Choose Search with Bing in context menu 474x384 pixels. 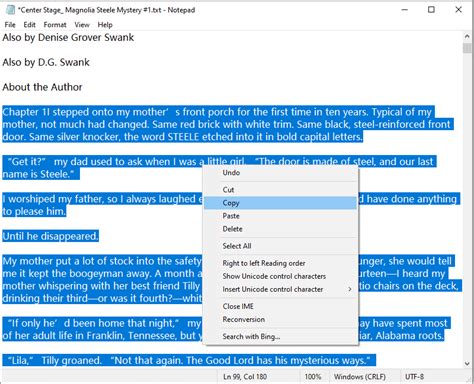coord(281,336)
